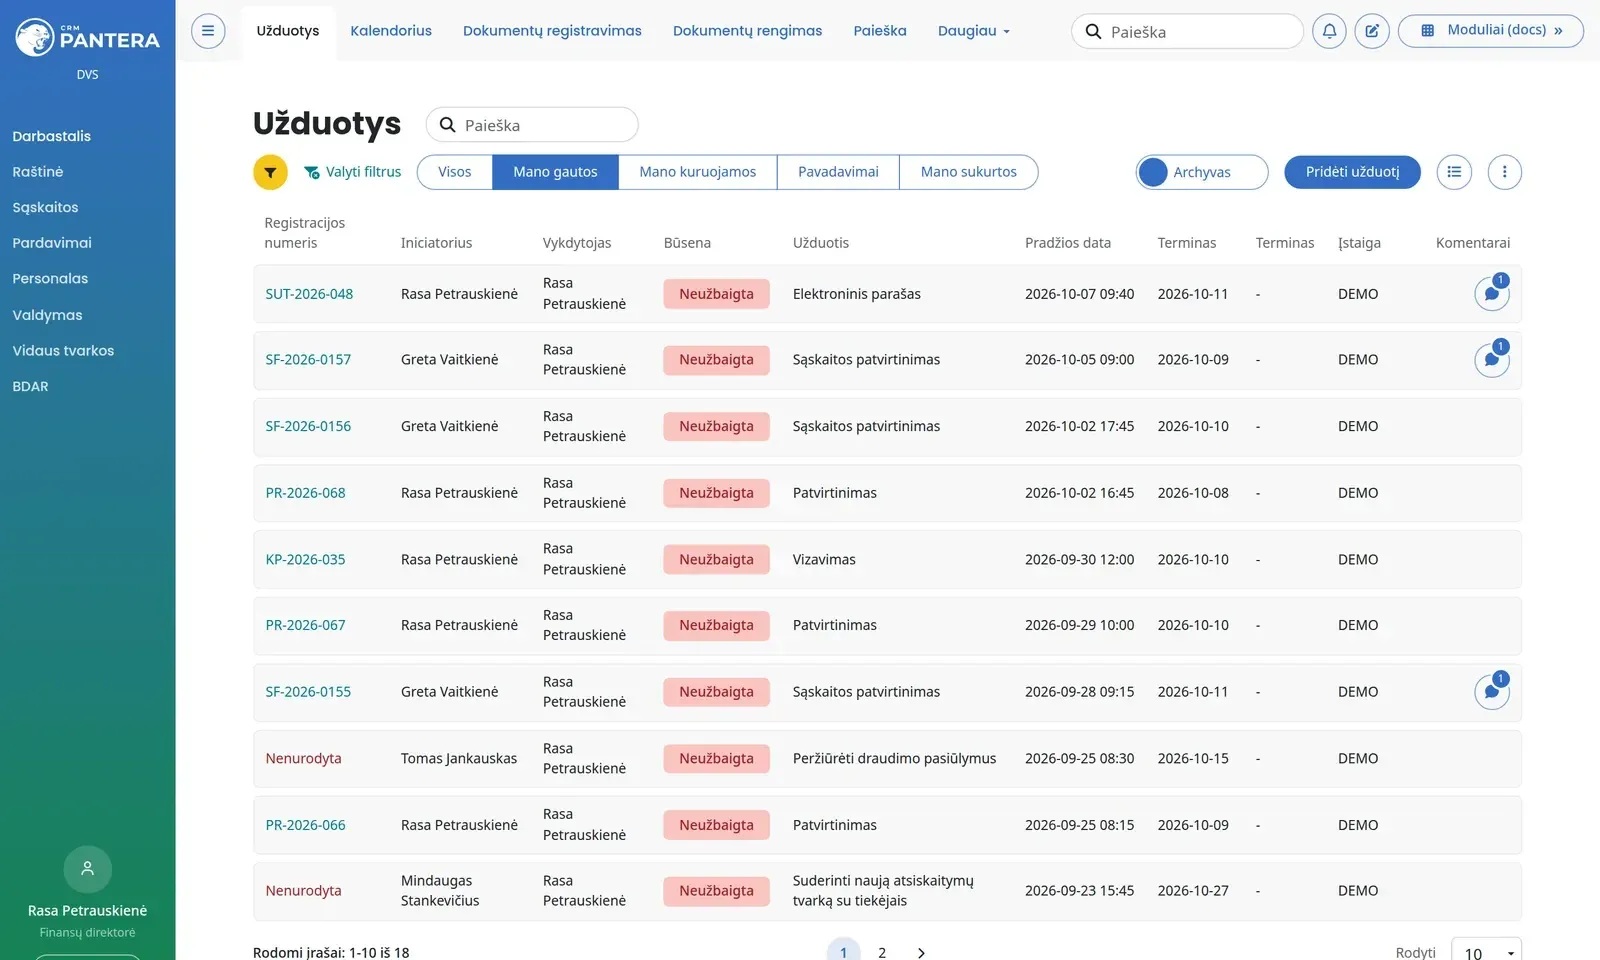The image size is (1600, 960).
Task: Open rows per page dropdown
Action: (1486, 951)
